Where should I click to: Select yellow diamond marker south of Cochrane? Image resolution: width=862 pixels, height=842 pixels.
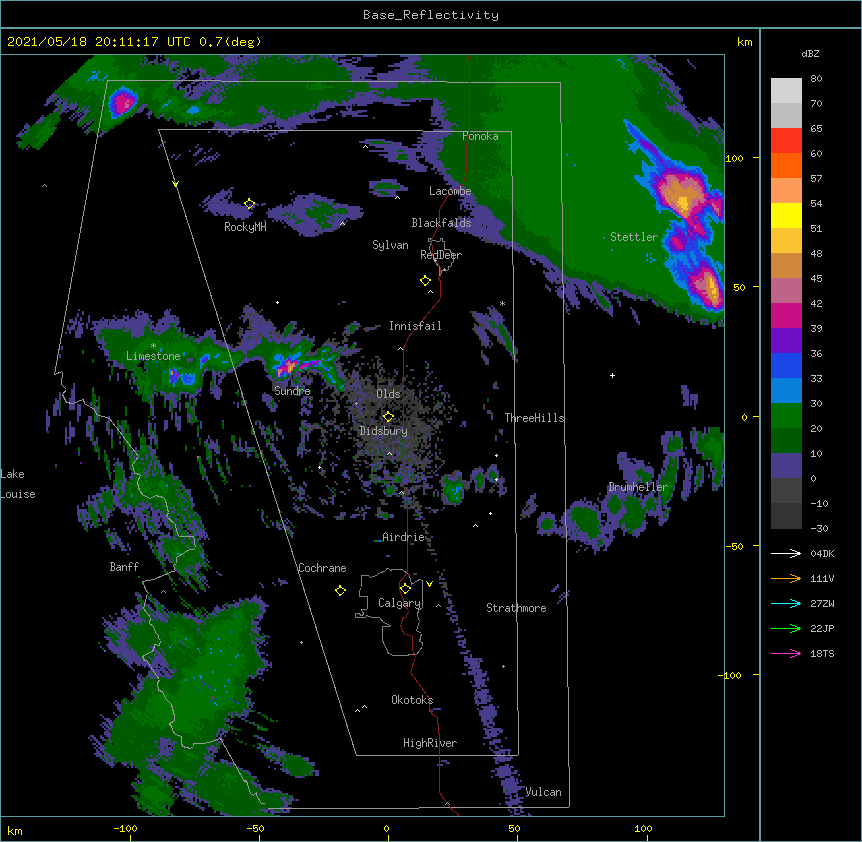point(340,591)
